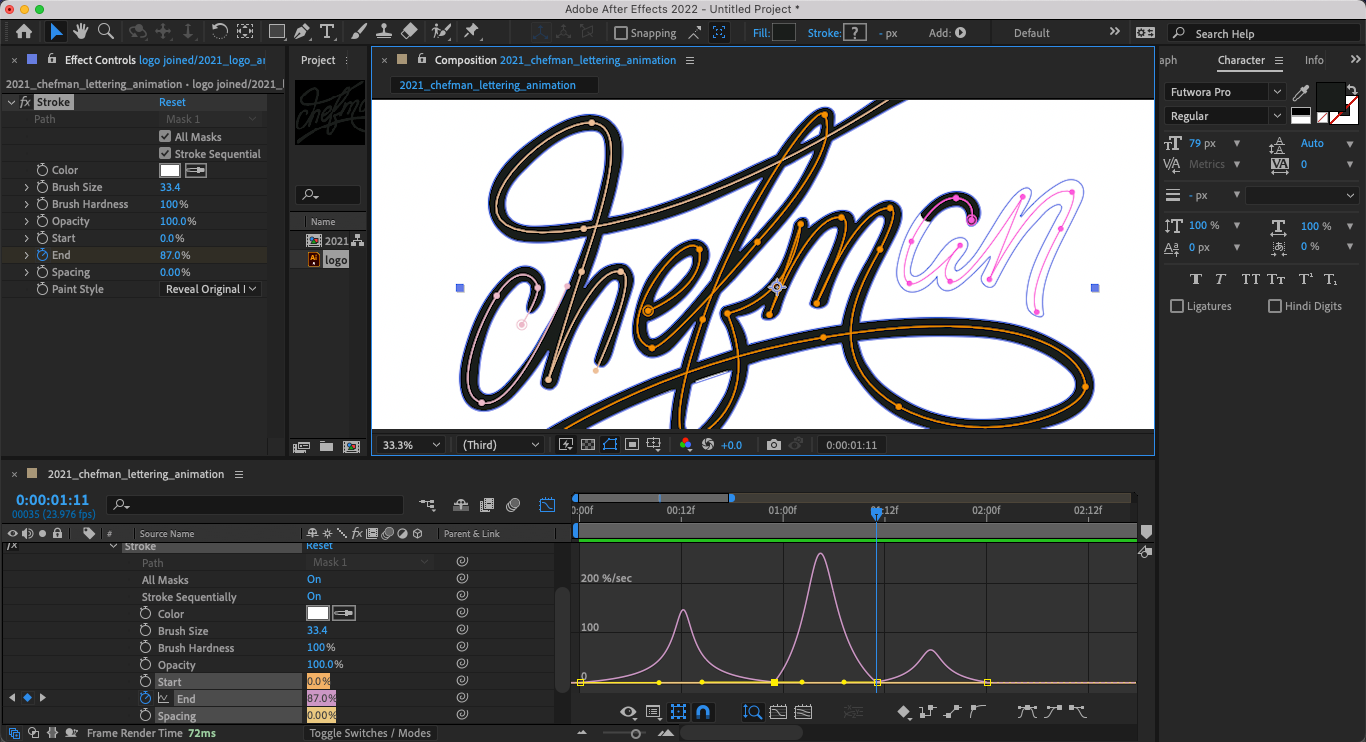
Task: Select the Brush tool
Action: click(358, 32)
